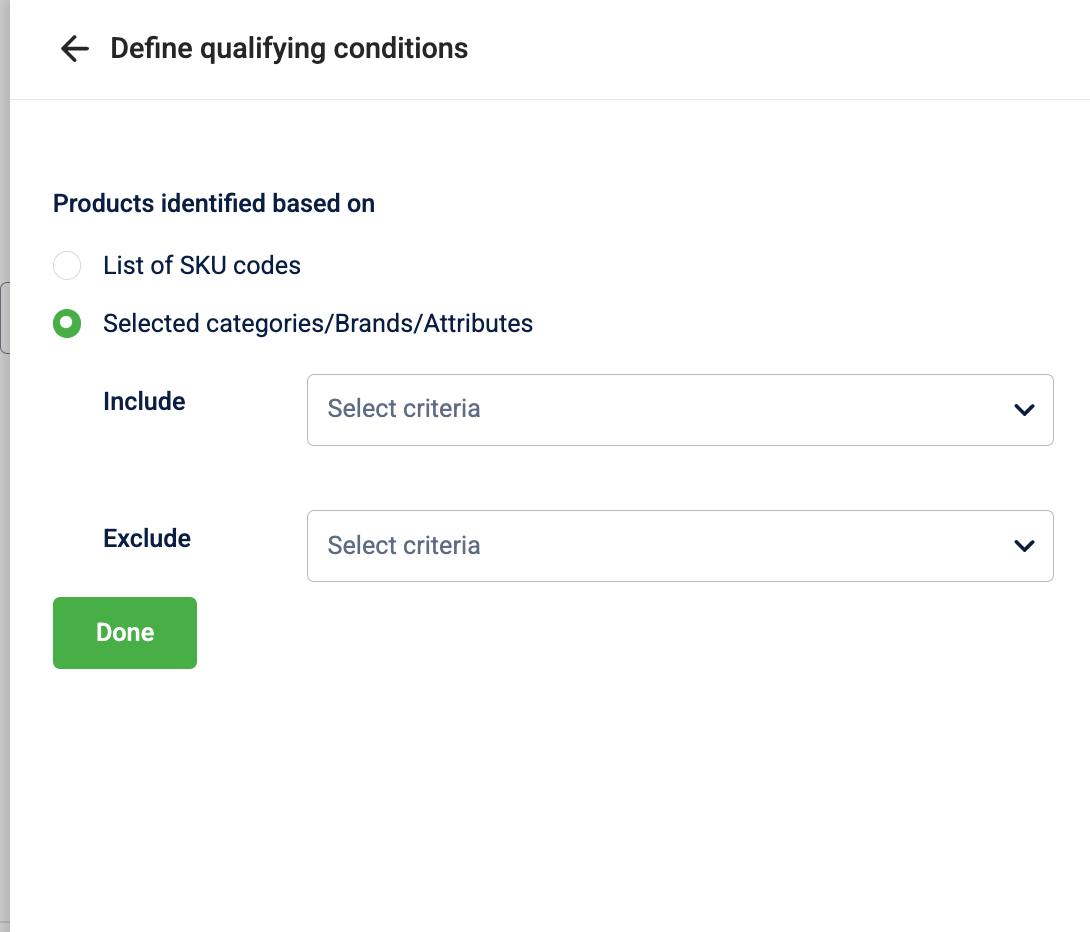Click the partially hidden element behind the panel edge

[4, 318]
